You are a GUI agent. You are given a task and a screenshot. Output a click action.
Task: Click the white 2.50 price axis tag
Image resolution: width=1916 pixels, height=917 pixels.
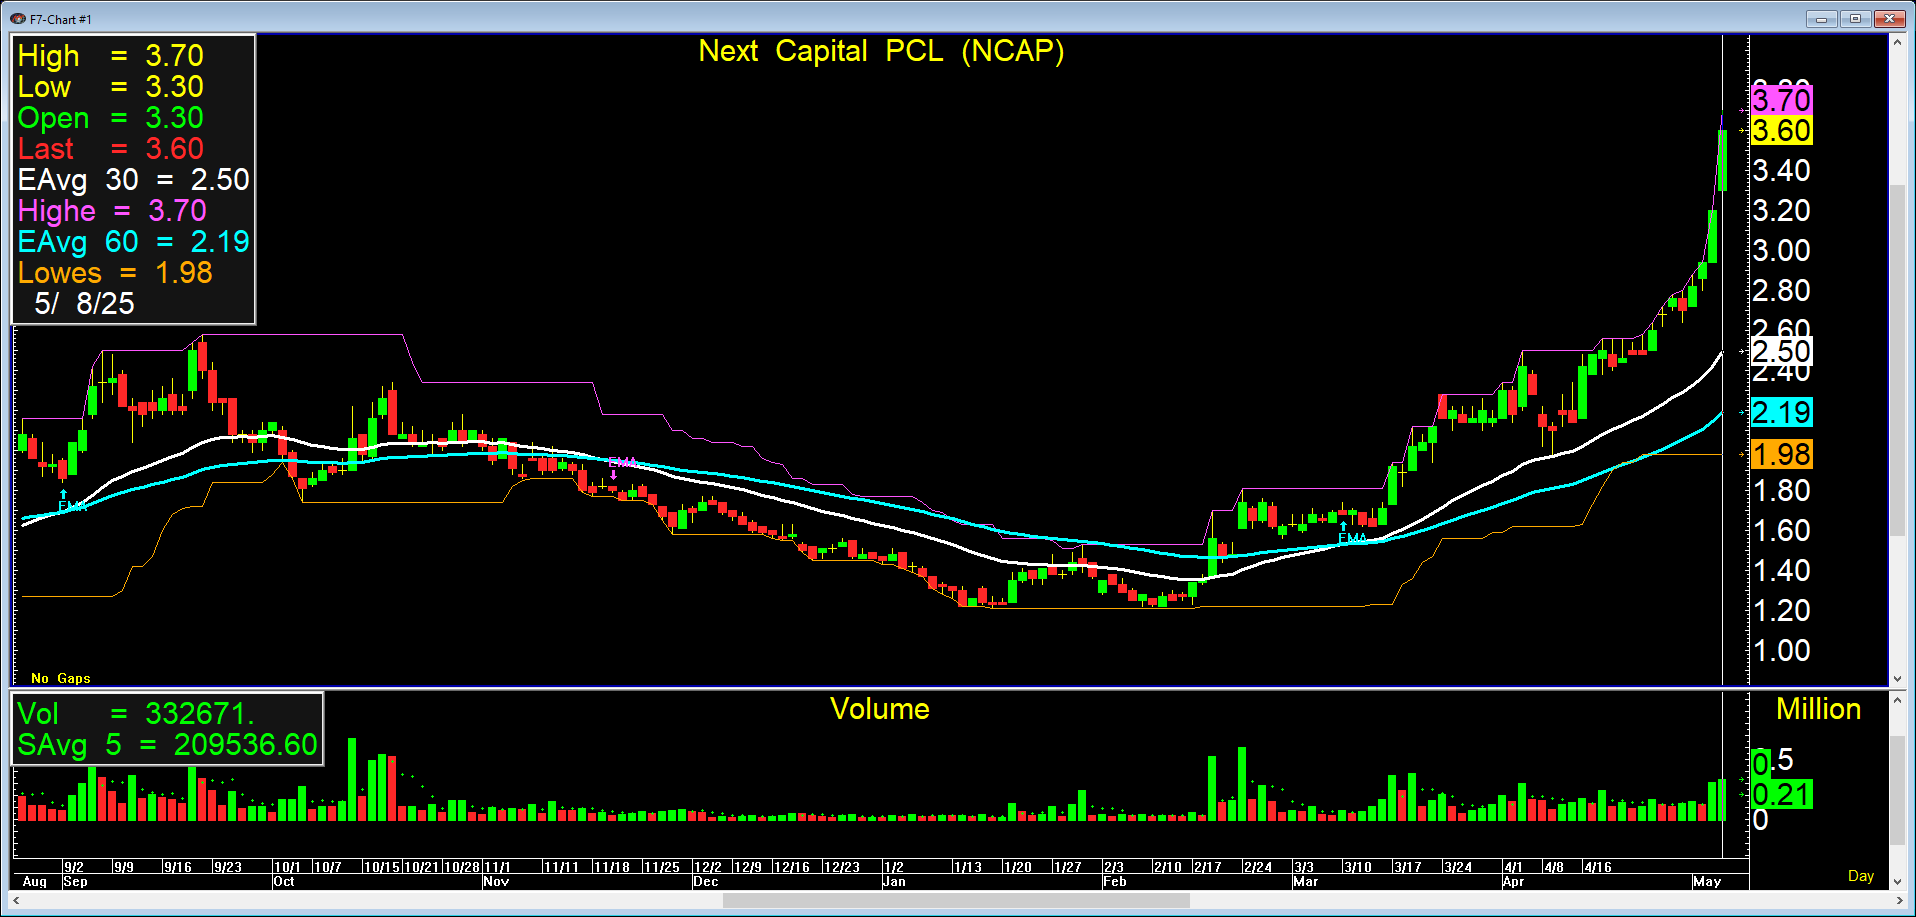(x=1782, y=352)
